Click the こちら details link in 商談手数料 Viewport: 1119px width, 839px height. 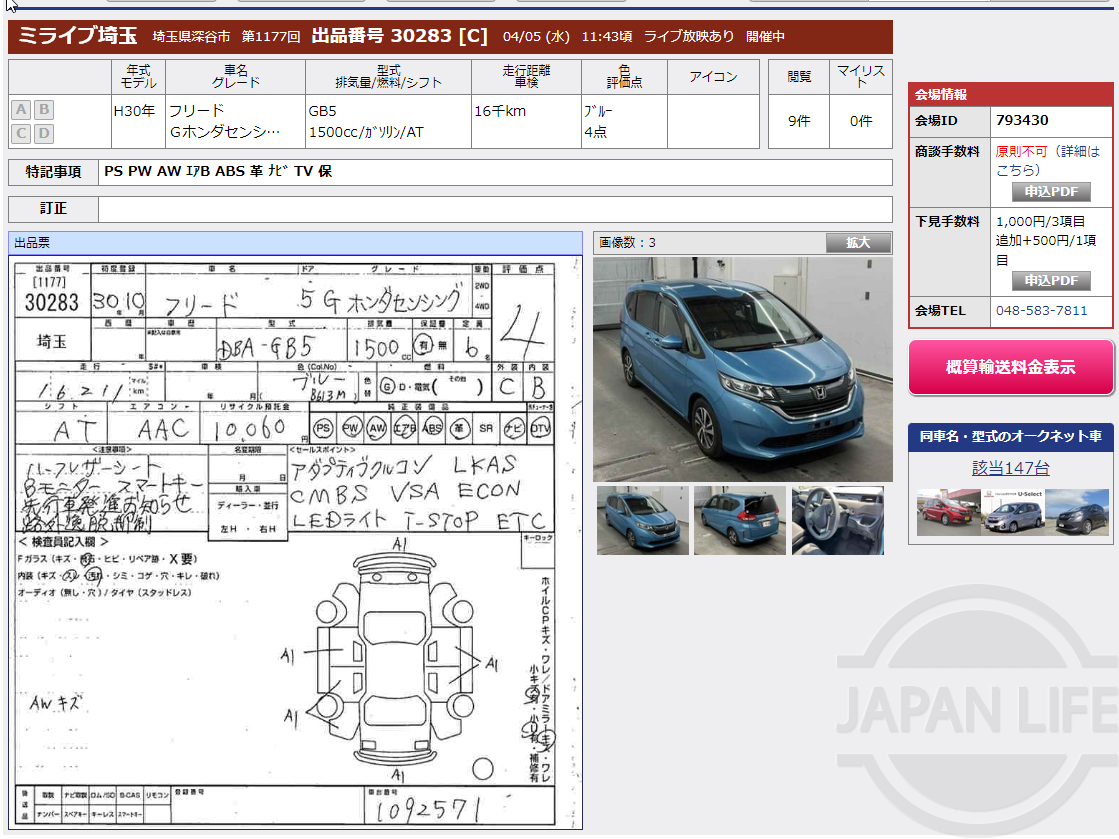click(1017, 170)
